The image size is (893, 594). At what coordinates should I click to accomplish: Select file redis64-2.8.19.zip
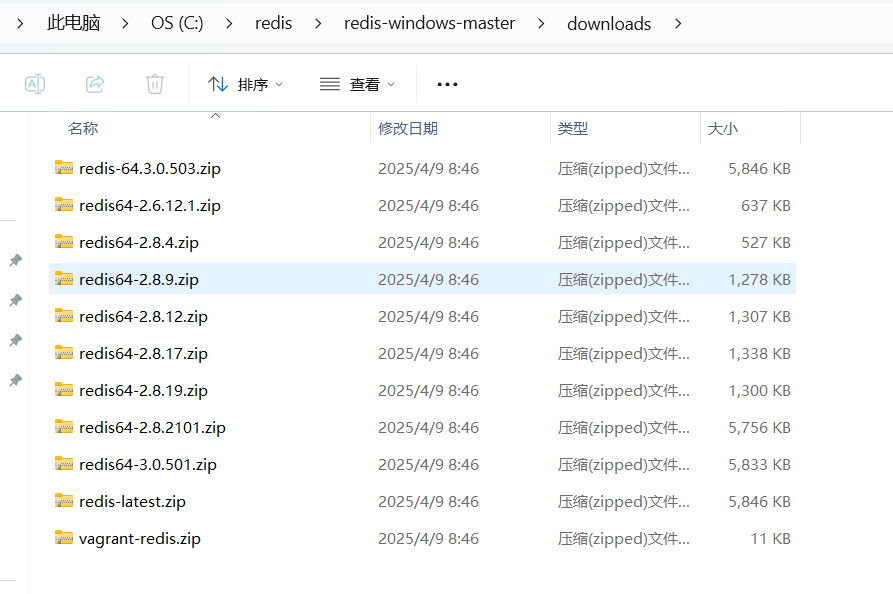(422, 391)
